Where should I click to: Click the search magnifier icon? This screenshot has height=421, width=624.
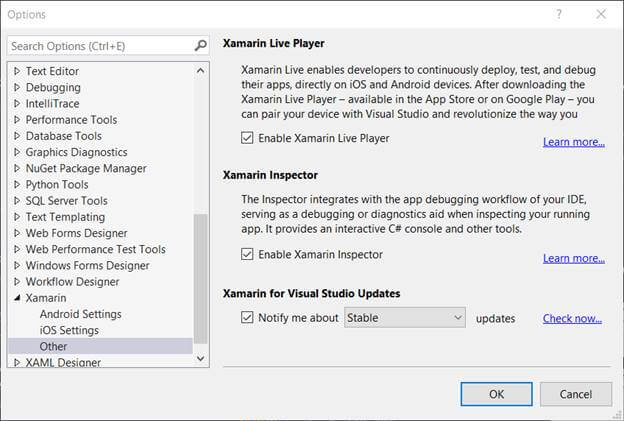coord(201,46)
